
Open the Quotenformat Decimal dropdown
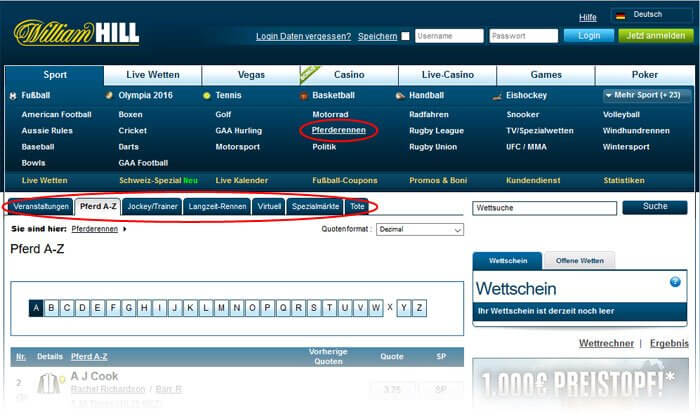coord(420,229)
